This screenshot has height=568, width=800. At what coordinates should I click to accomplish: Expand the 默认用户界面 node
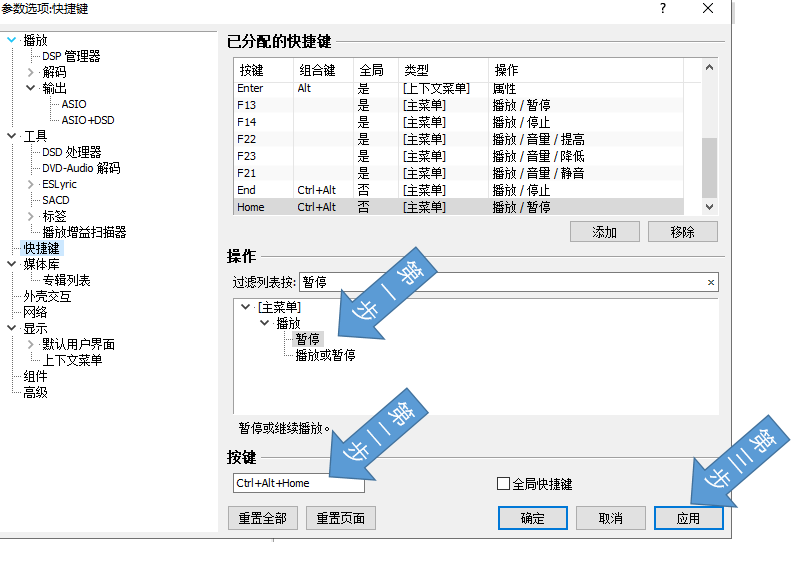(x=31, y=344)
